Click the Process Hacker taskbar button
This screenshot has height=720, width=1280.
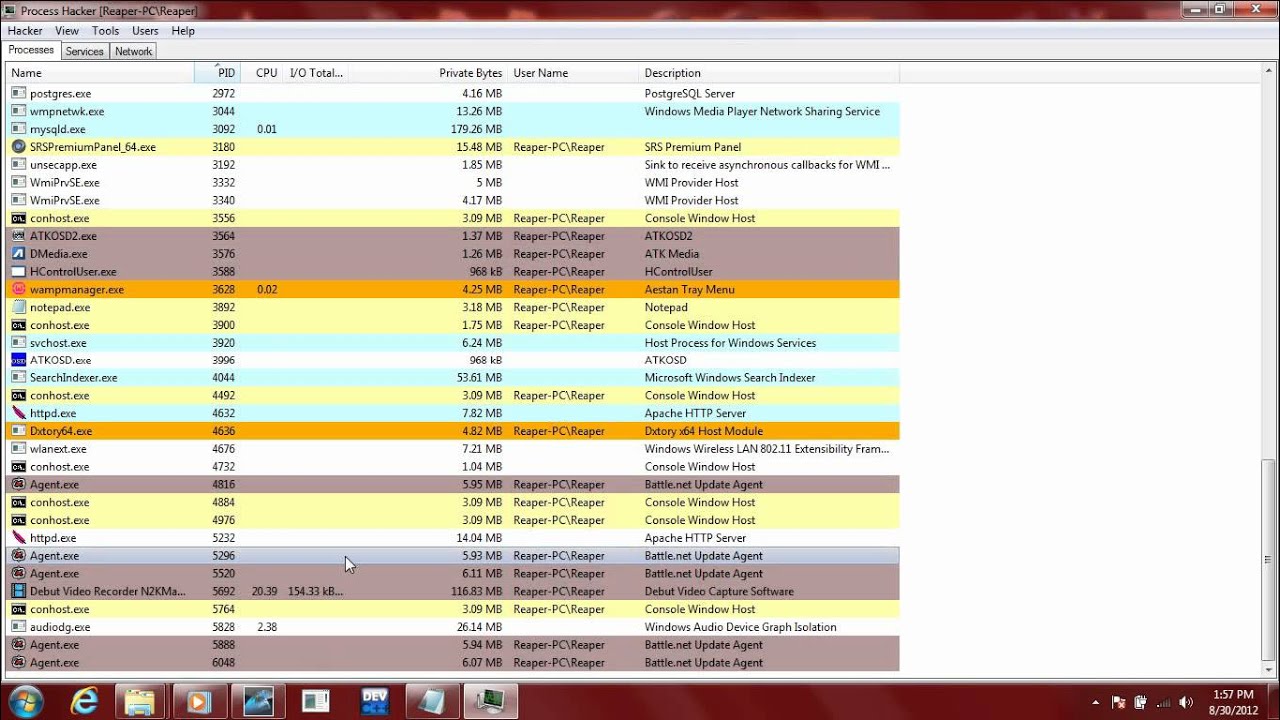[490, 701]
